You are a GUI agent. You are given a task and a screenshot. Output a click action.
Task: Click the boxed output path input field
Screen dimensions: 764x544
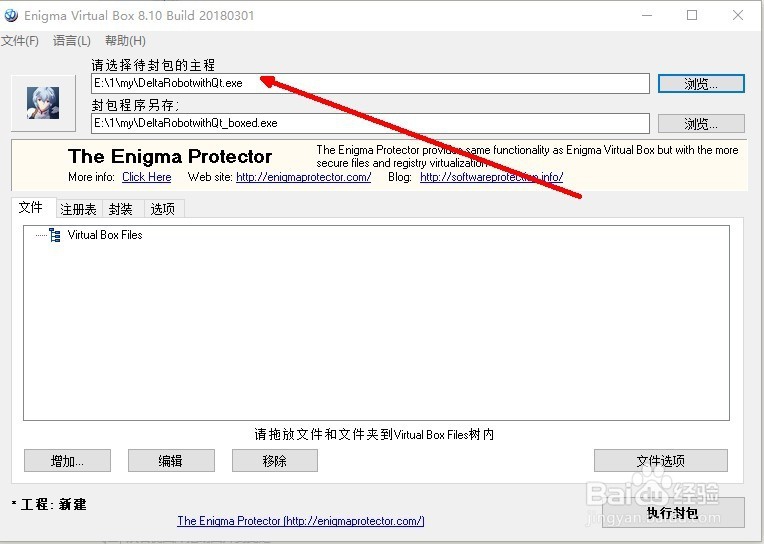(370, 123)
